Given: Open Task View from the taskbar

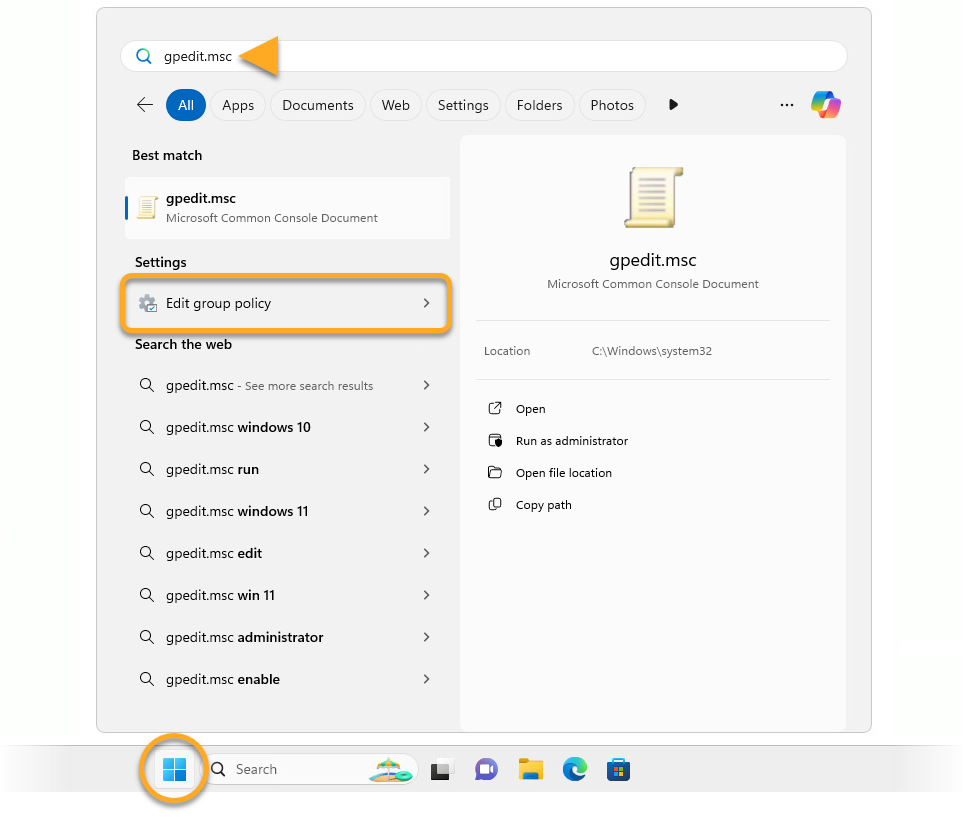Looking at the screenshot, I should pyautogui.click(x=441, y=770).
